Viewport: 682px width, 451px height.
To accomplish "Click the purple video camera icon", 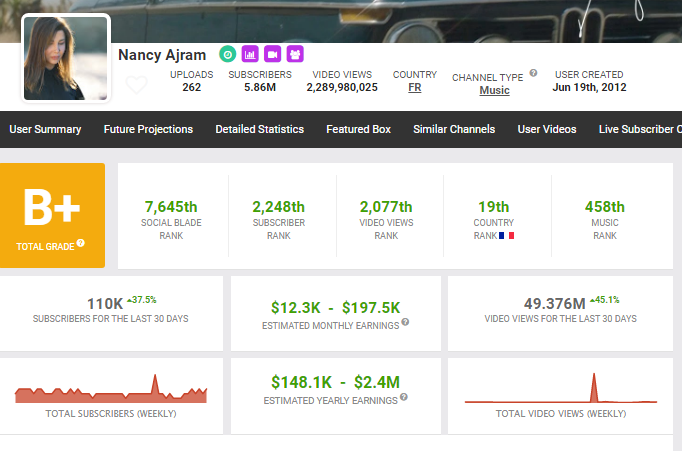I will tap(272, 54).
